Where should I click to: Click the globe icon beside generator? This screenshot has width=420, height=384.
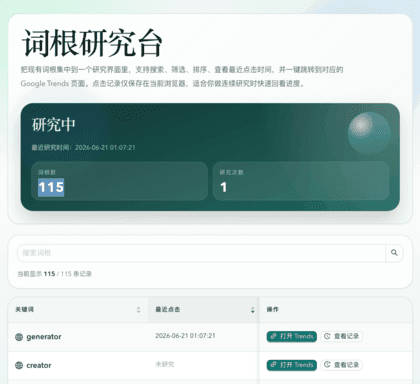(x=19, y=337)
